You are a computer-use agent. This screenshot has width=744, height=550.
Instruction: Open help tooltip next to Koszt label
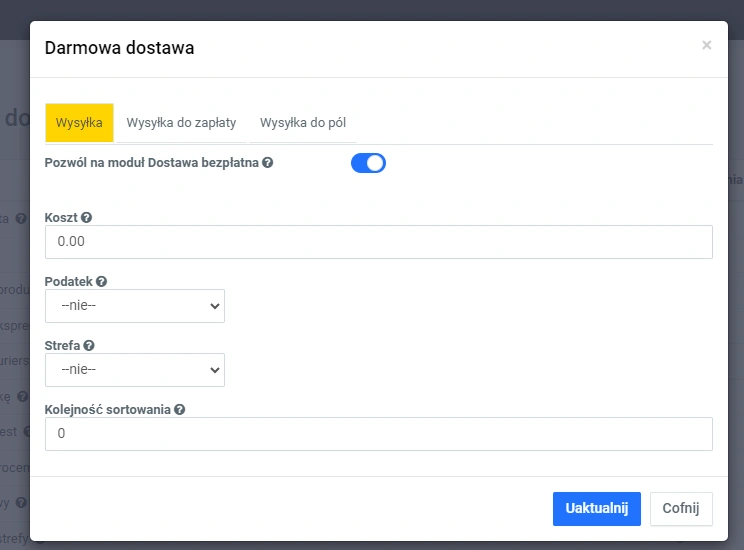87,217
